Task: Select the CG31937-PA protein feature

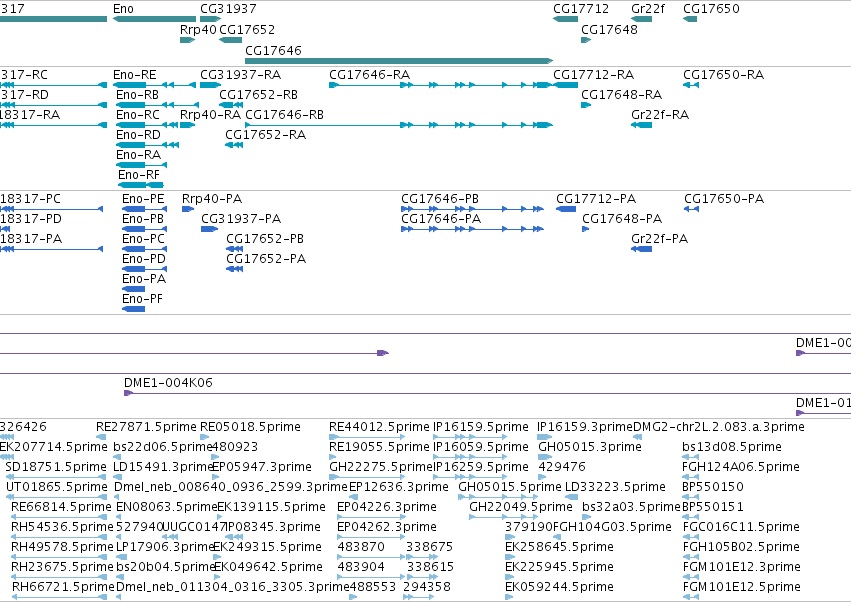Action: (209, 229)
